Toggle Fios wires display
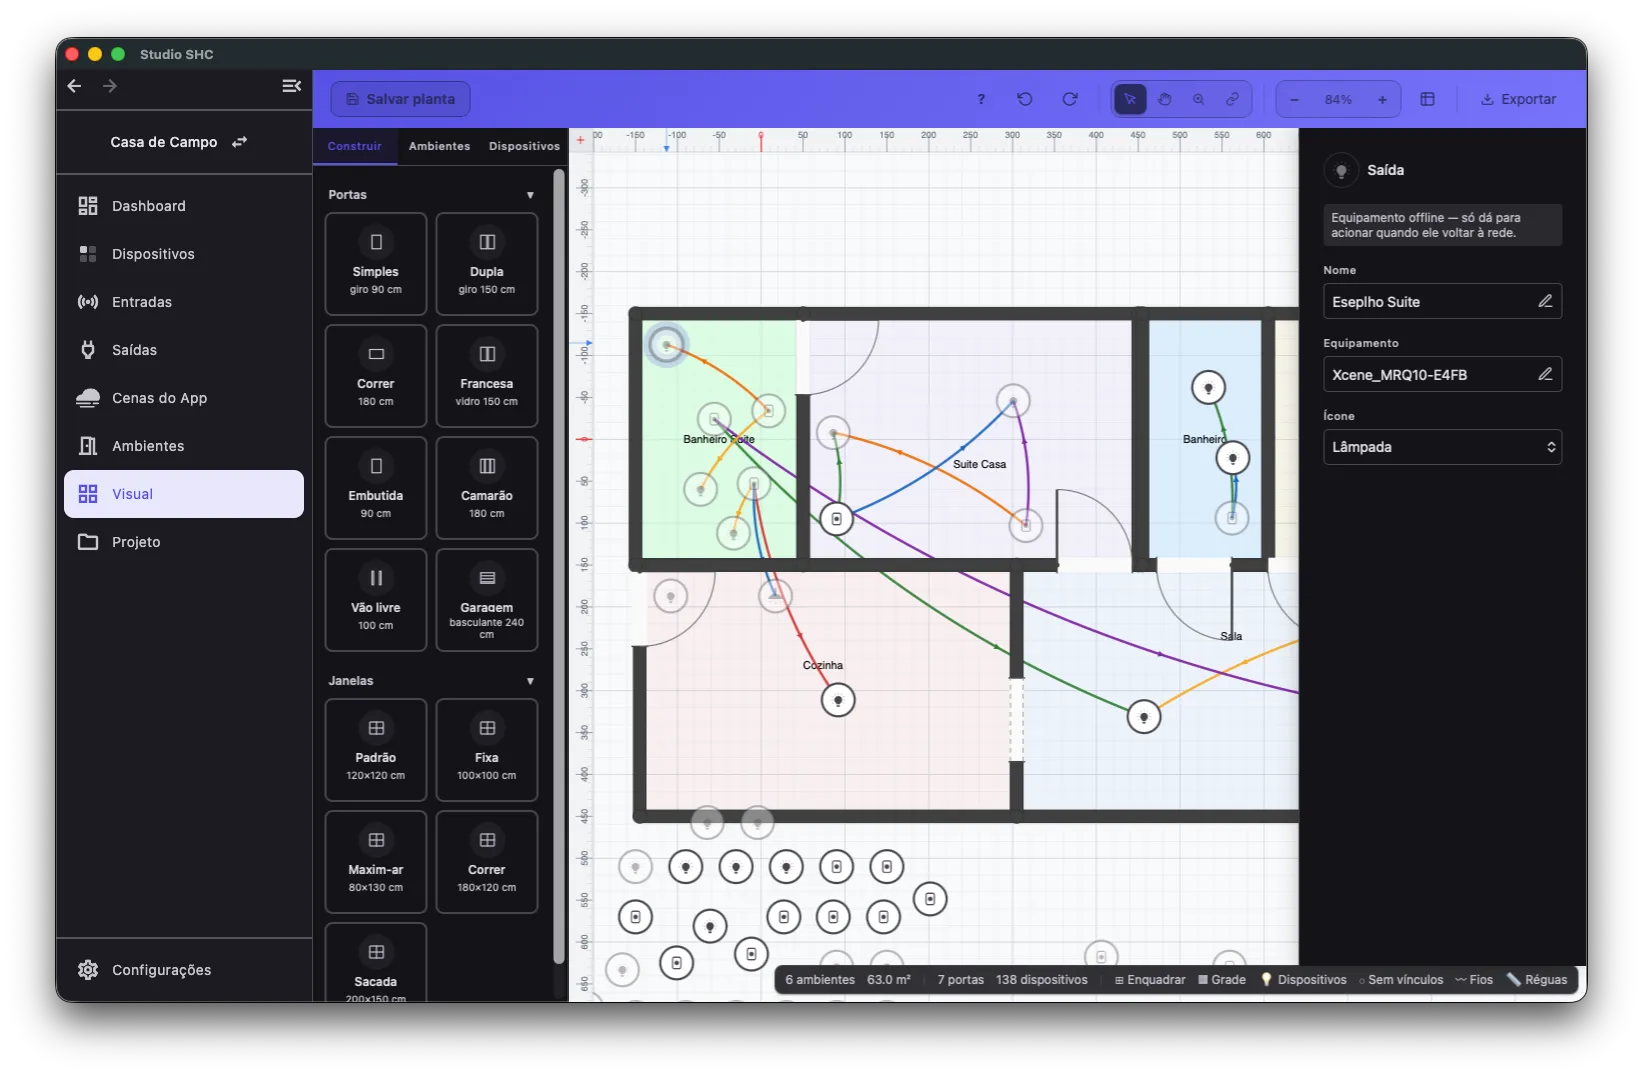Image resolution: width=1643 pixels, height=1076 pixels. pos(1474,980)
